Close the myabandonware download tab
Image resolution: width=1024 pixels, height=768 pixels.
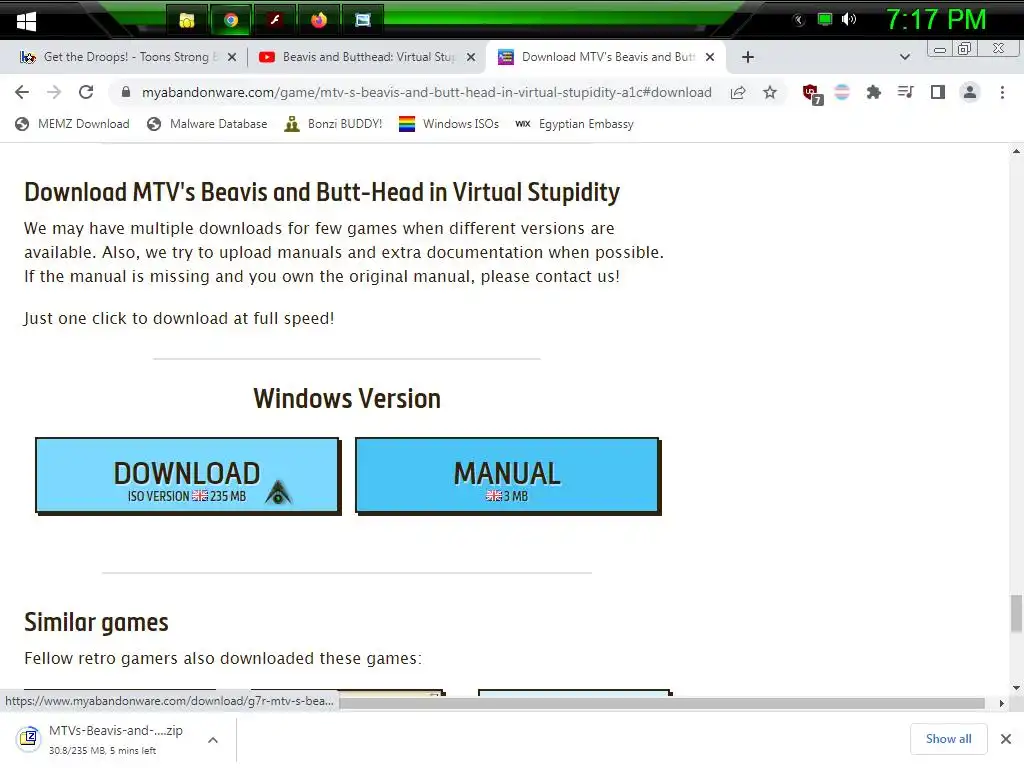tap(710, 57)
